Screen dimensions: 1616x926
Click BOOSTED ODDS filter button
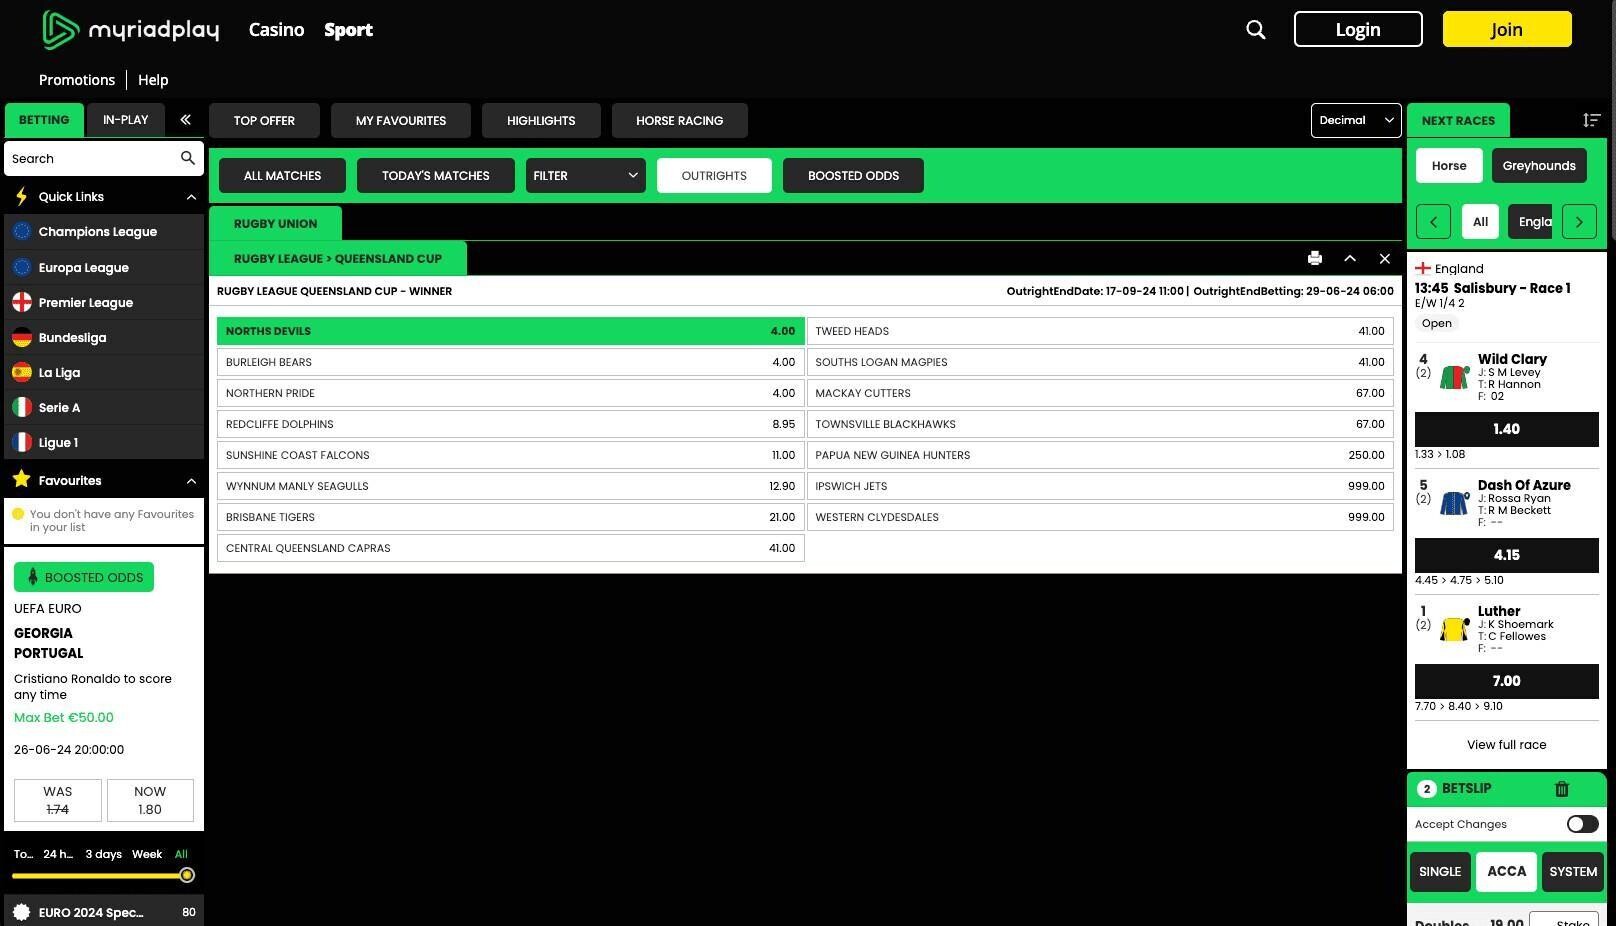[853, 175]
